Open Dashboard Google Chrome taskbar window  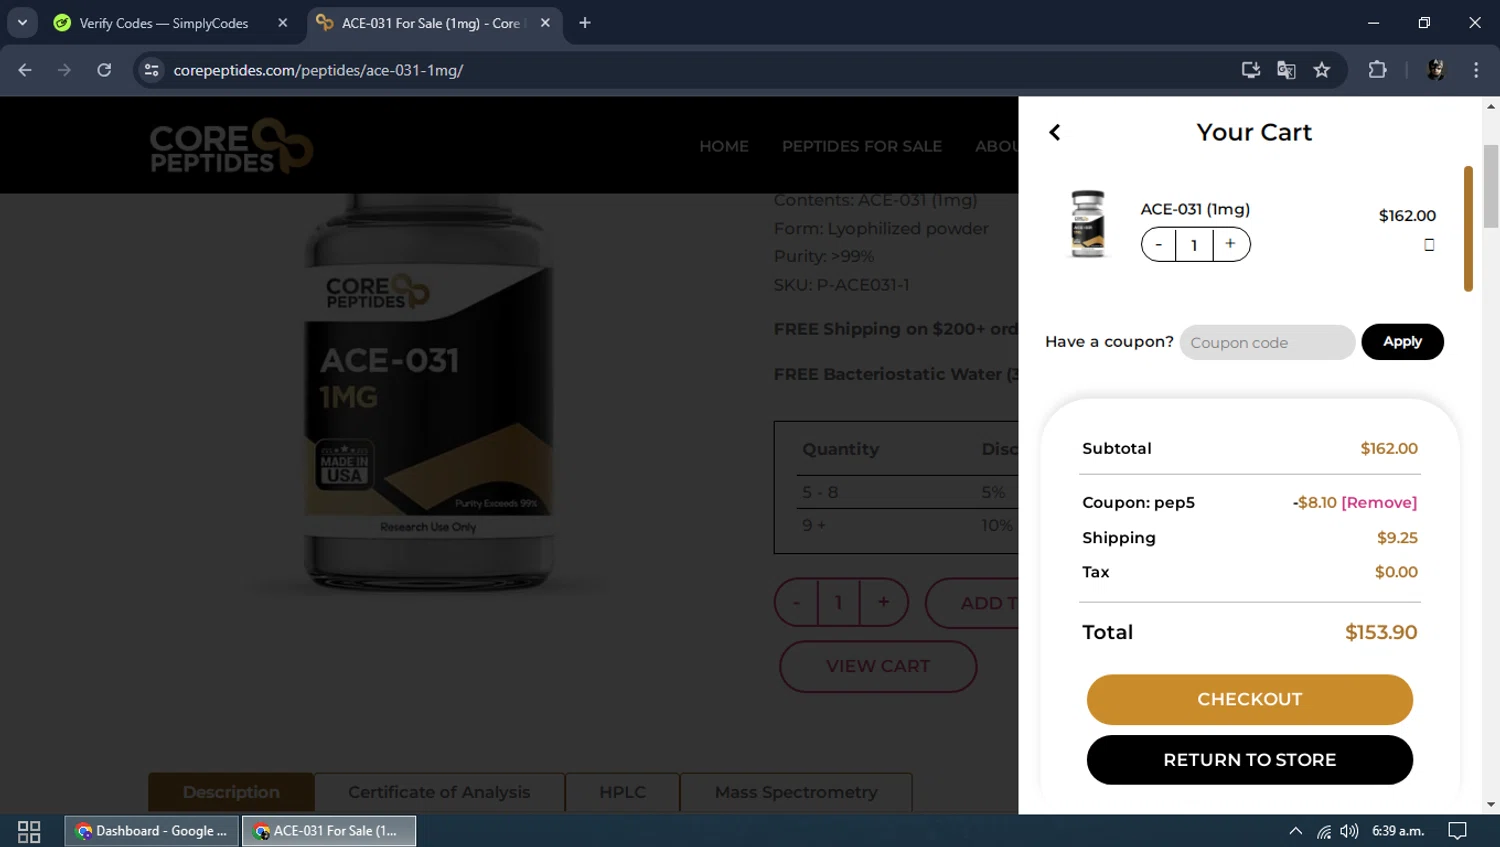(x=152, y=831)
